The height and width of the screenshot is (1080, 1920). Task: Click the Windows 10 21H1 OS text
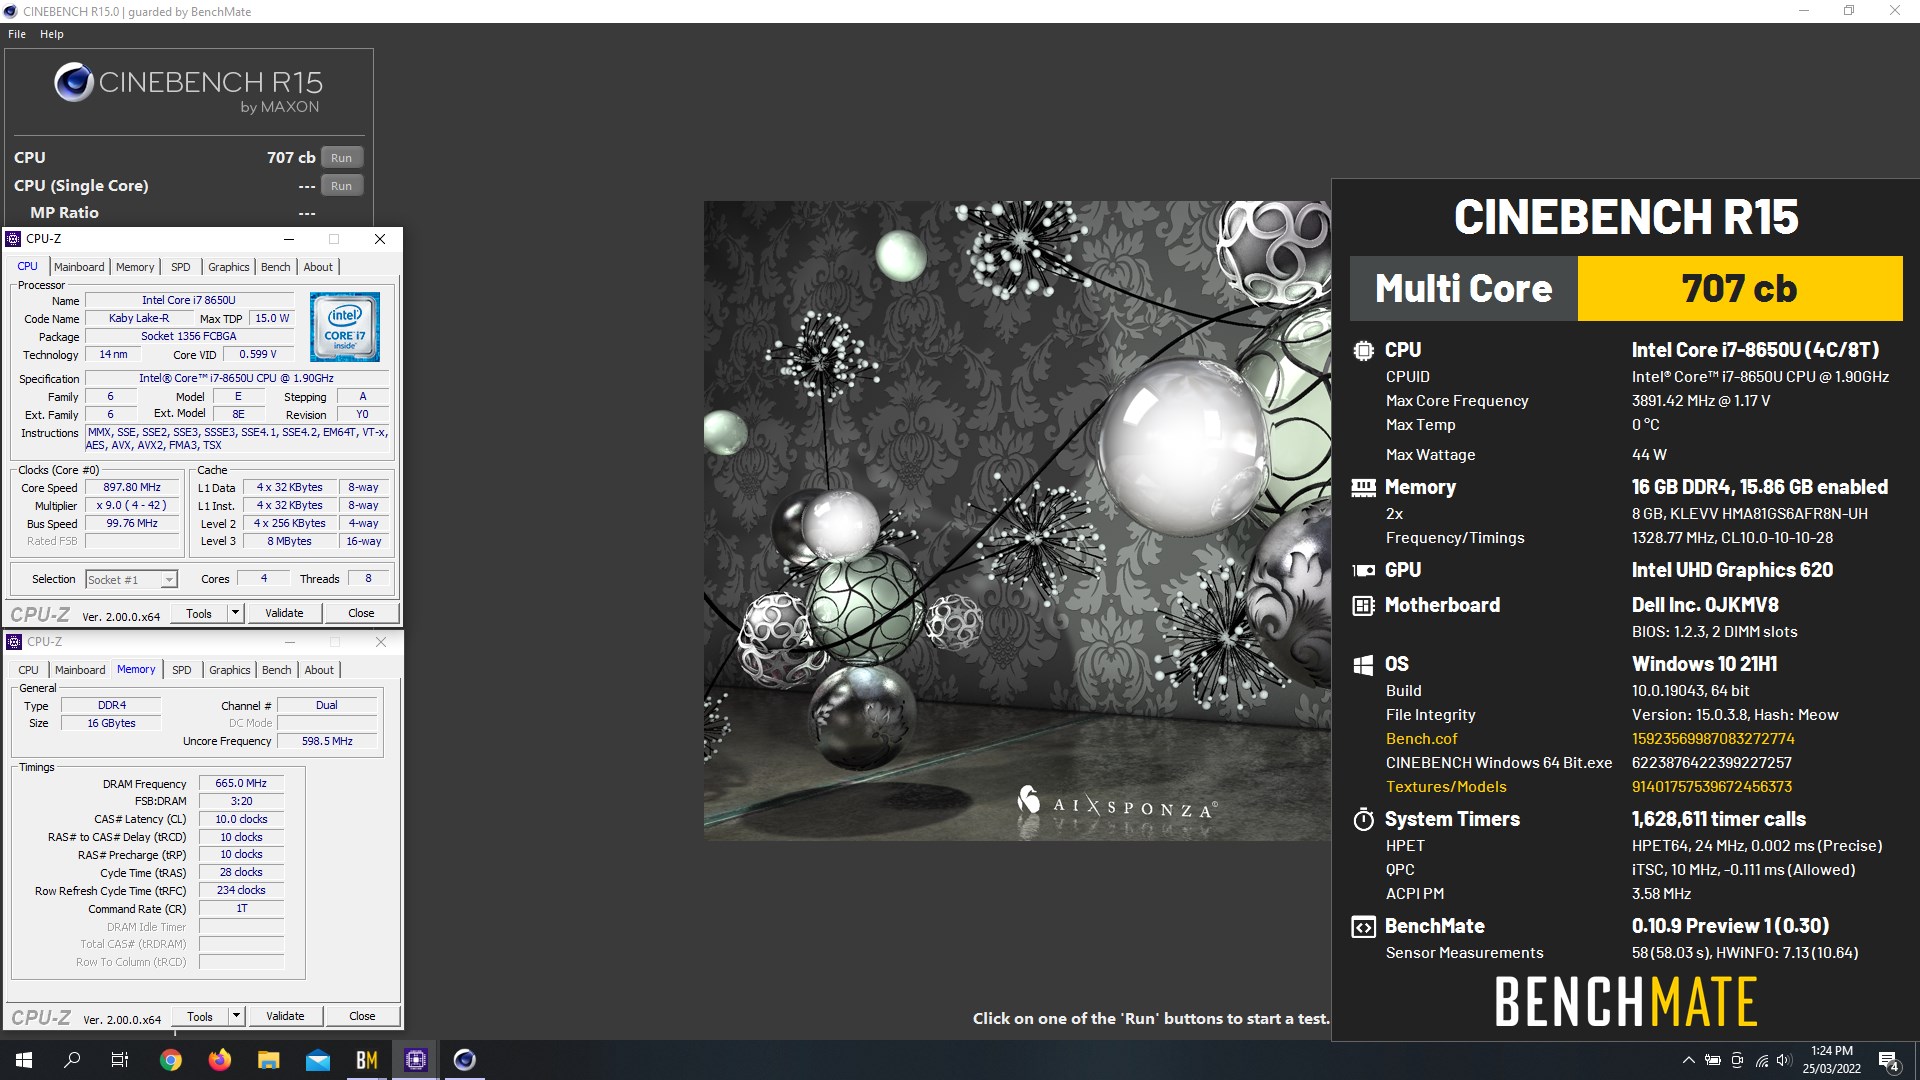tap(1704, 665)
